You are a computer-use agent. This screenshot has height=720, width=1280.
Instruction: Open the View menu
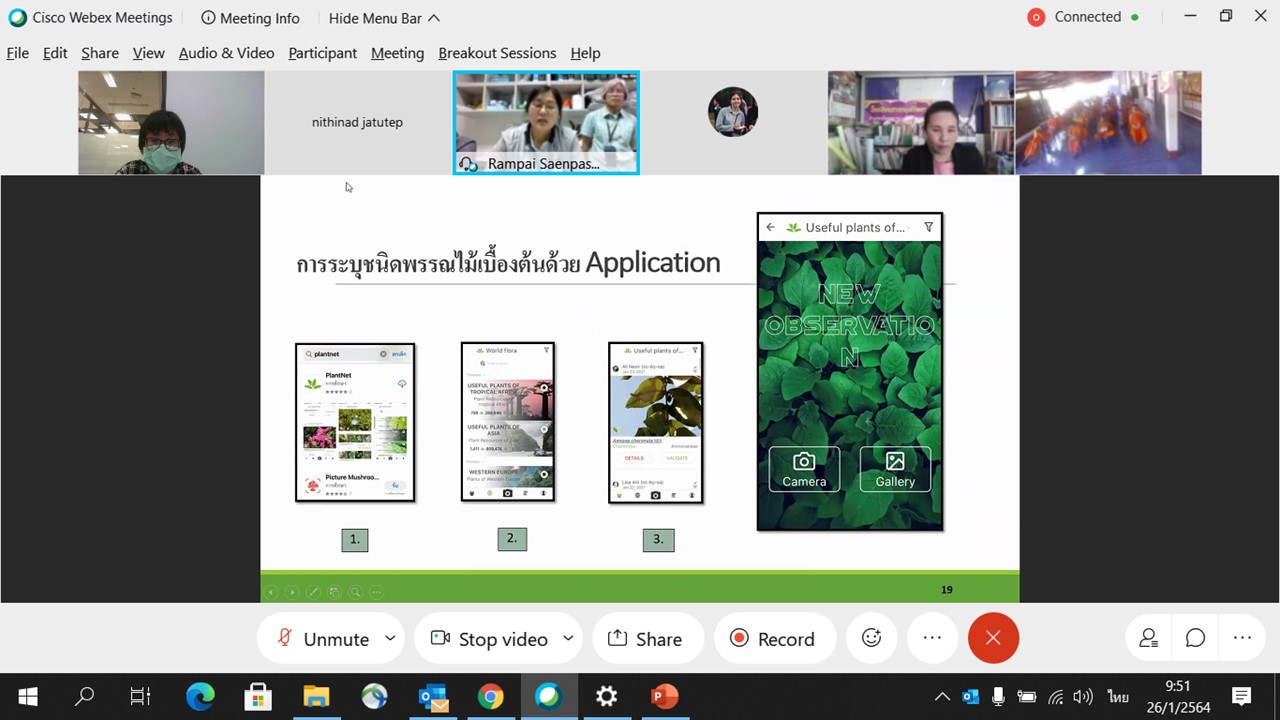[148, 53]
